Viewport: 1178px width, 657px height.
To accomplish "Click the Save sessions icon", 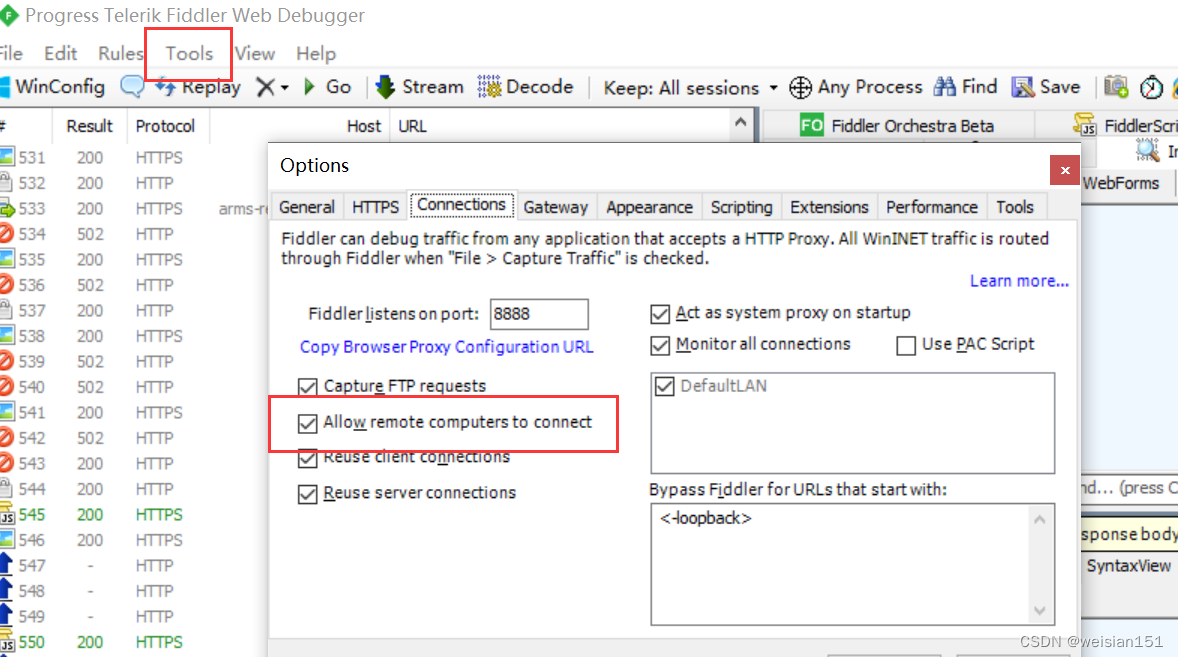I will 1046,87.
